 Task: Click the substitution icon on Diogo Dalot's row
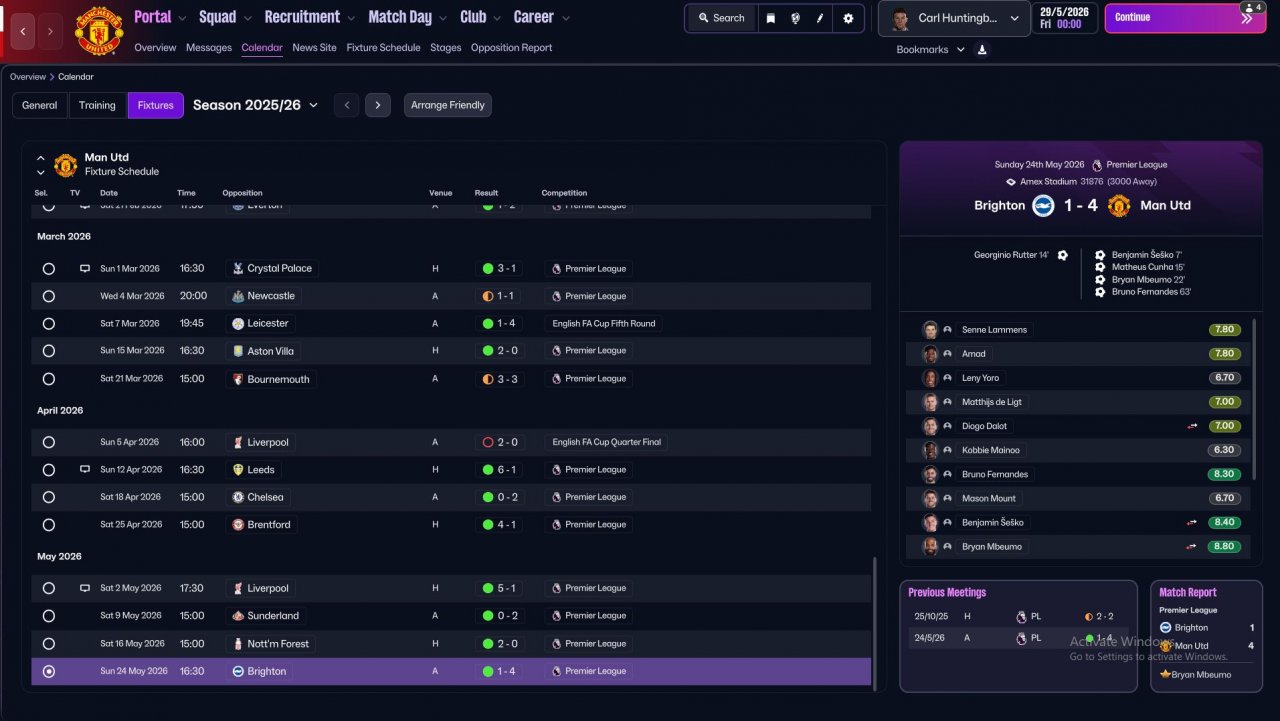[x=1192, y=426]
